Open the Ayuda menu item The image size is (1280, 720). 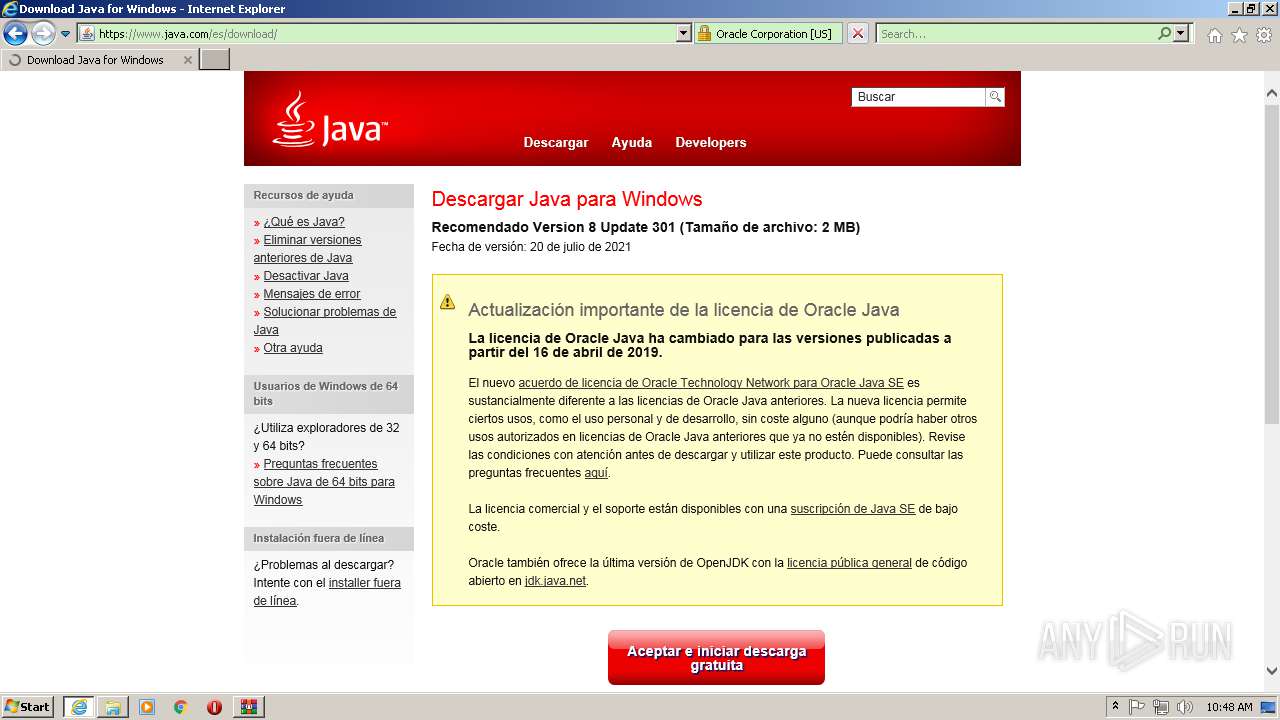(632, 142)
